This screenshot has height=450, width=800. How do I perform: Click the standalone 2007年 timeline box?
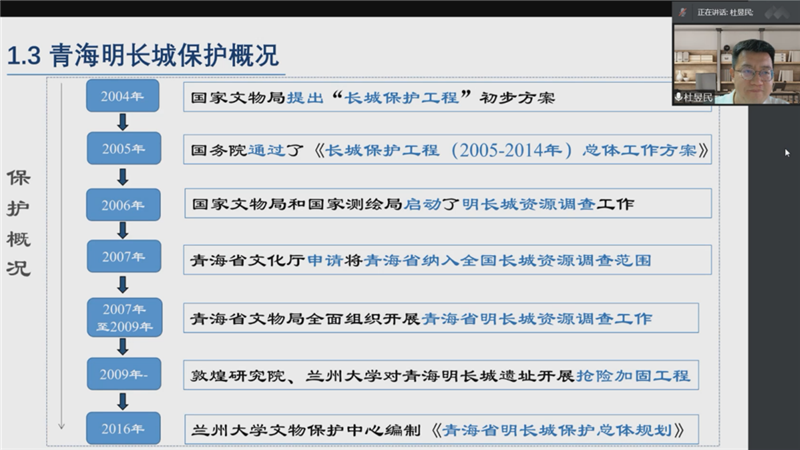pos(123,257)
